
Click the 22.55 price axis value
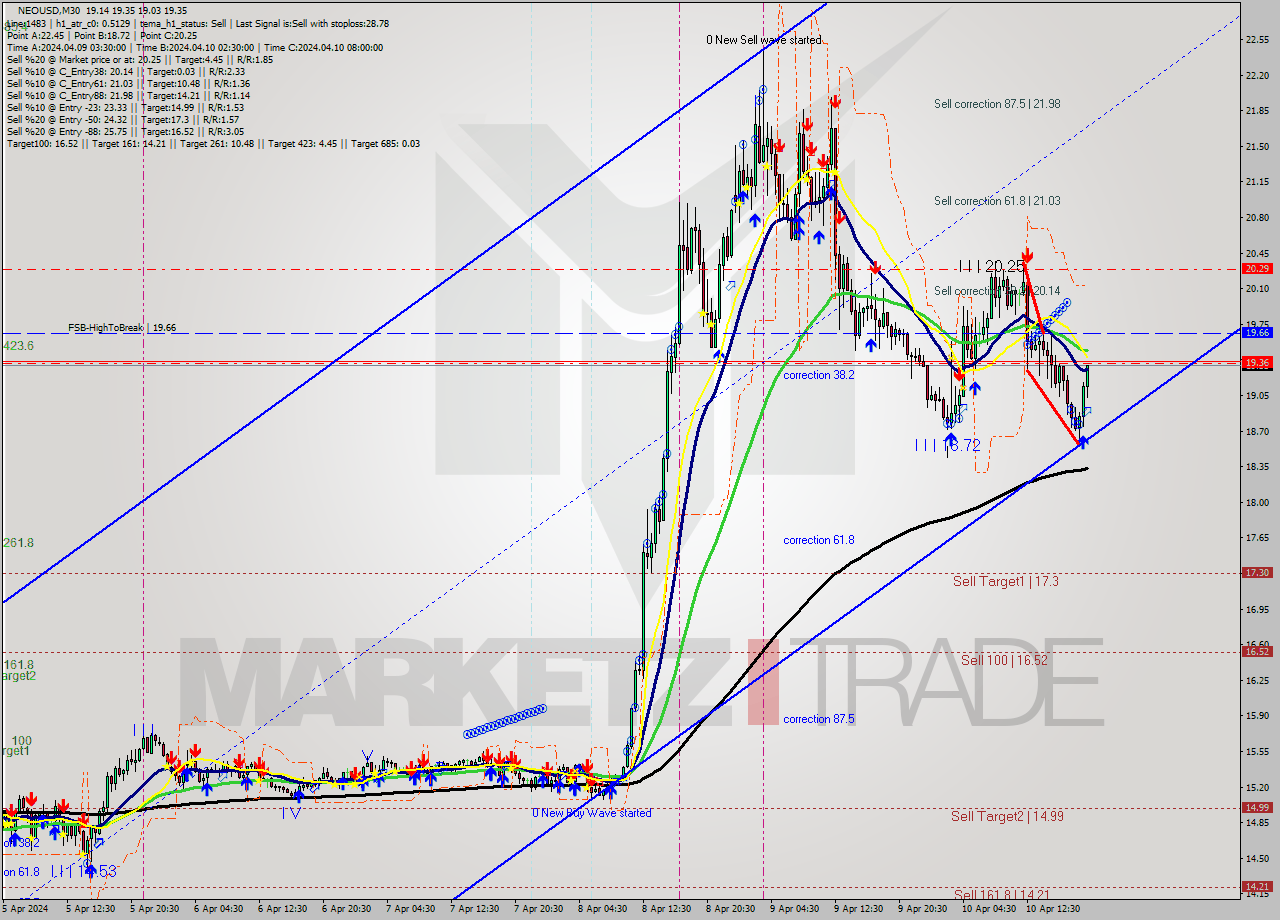pos(1257,40)
